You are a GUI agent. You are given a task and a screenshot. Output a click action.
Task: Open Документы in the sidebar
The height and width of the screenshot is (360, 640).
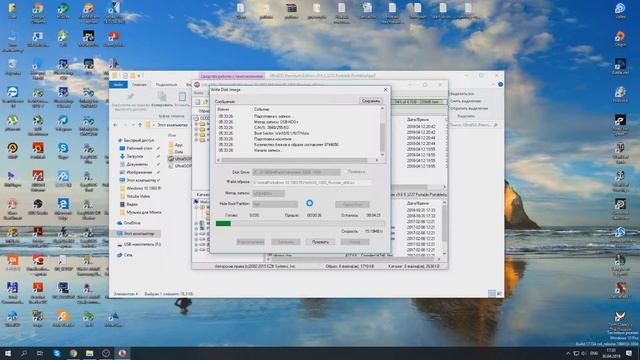tap(135, 164)
